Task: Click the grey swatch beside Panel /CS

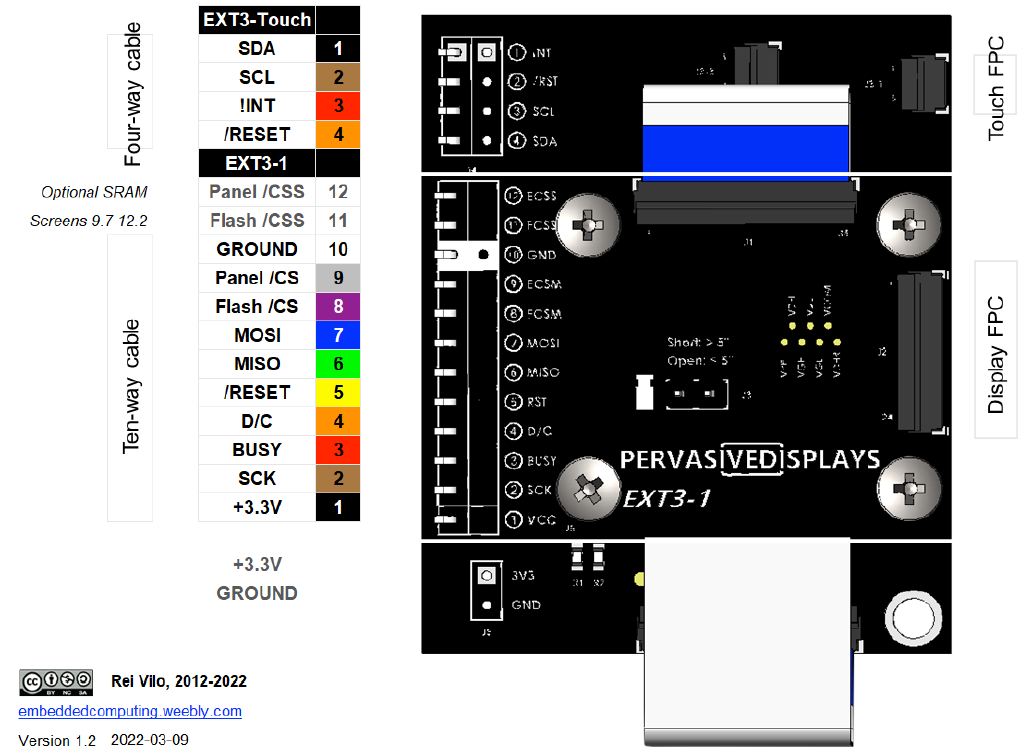Action: (x=338, y=278)
